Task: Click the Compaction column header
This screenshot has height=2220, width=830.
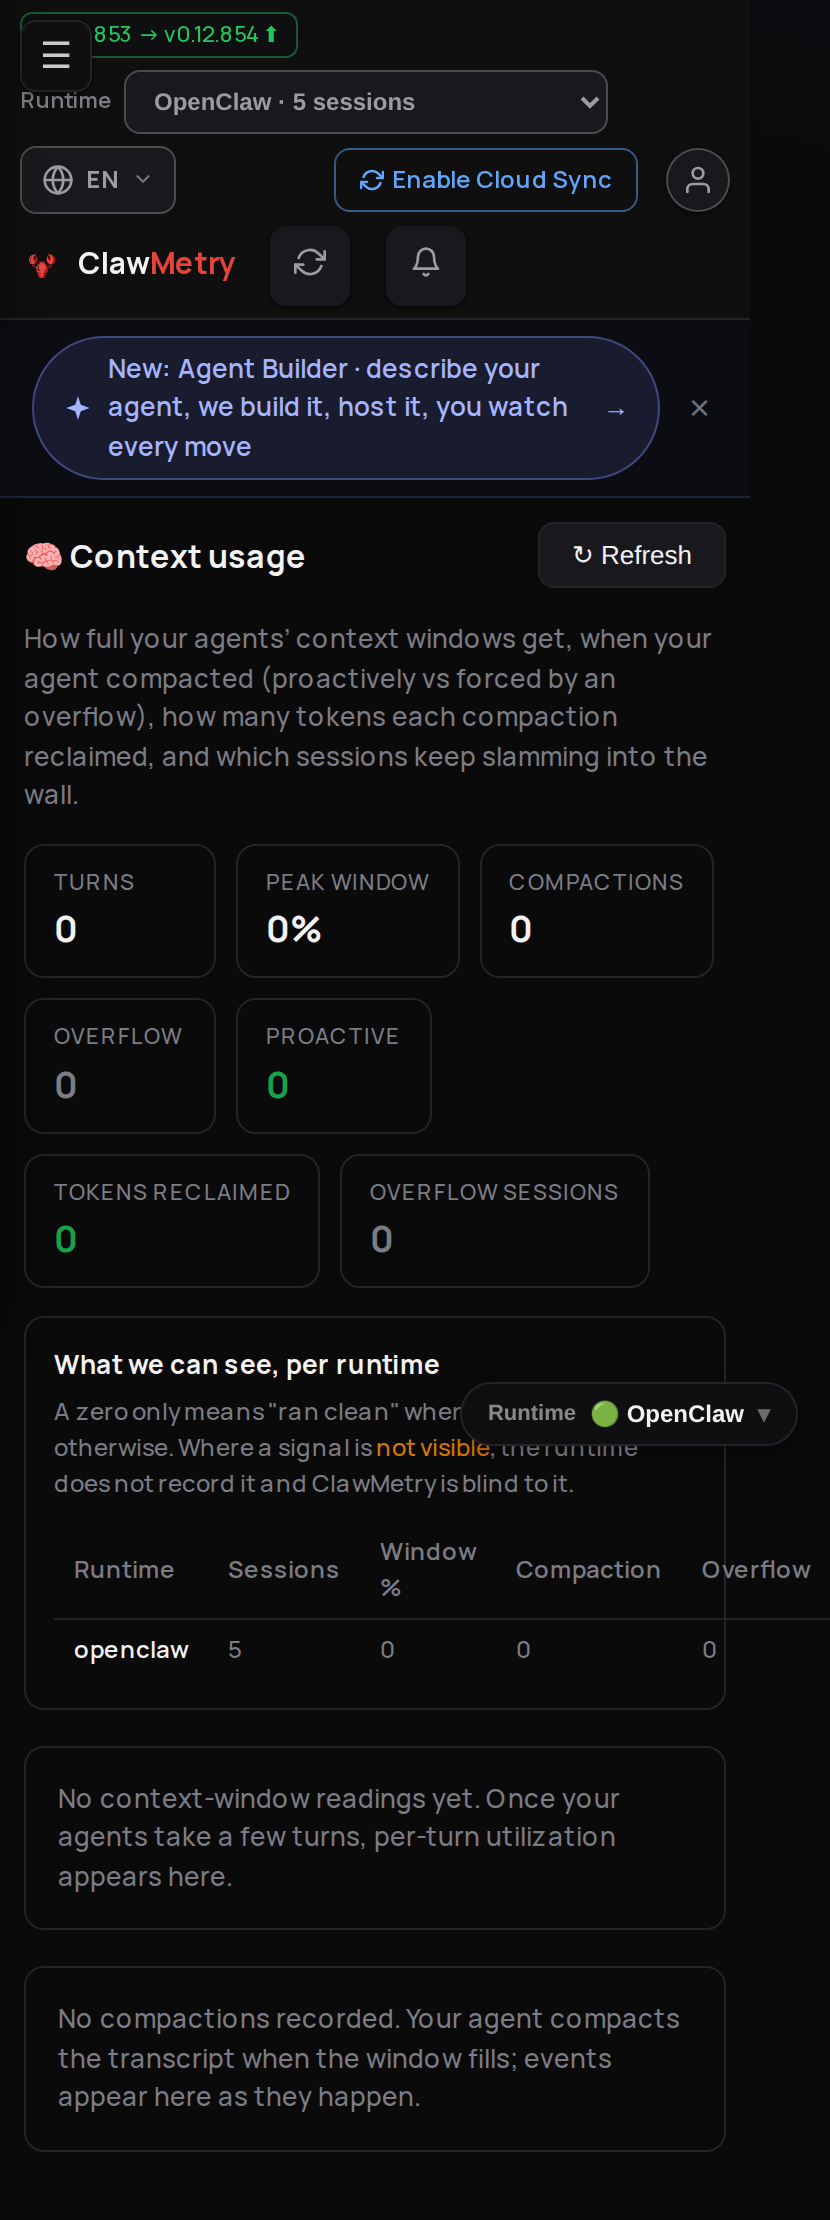Action: click(588, 1570)
